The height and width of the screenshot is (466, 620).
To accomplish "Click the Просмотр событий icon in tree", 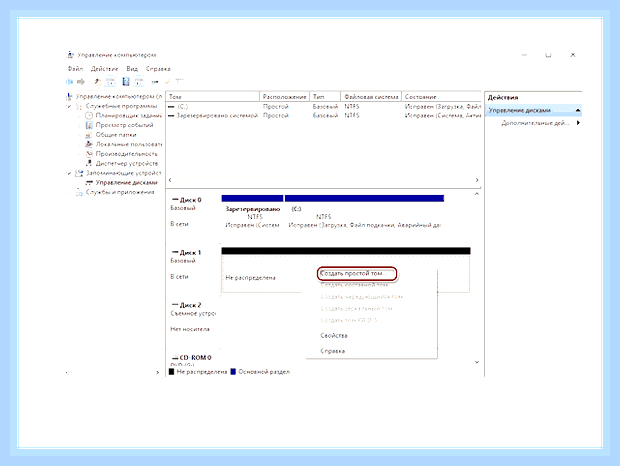I will click(89, 125).
